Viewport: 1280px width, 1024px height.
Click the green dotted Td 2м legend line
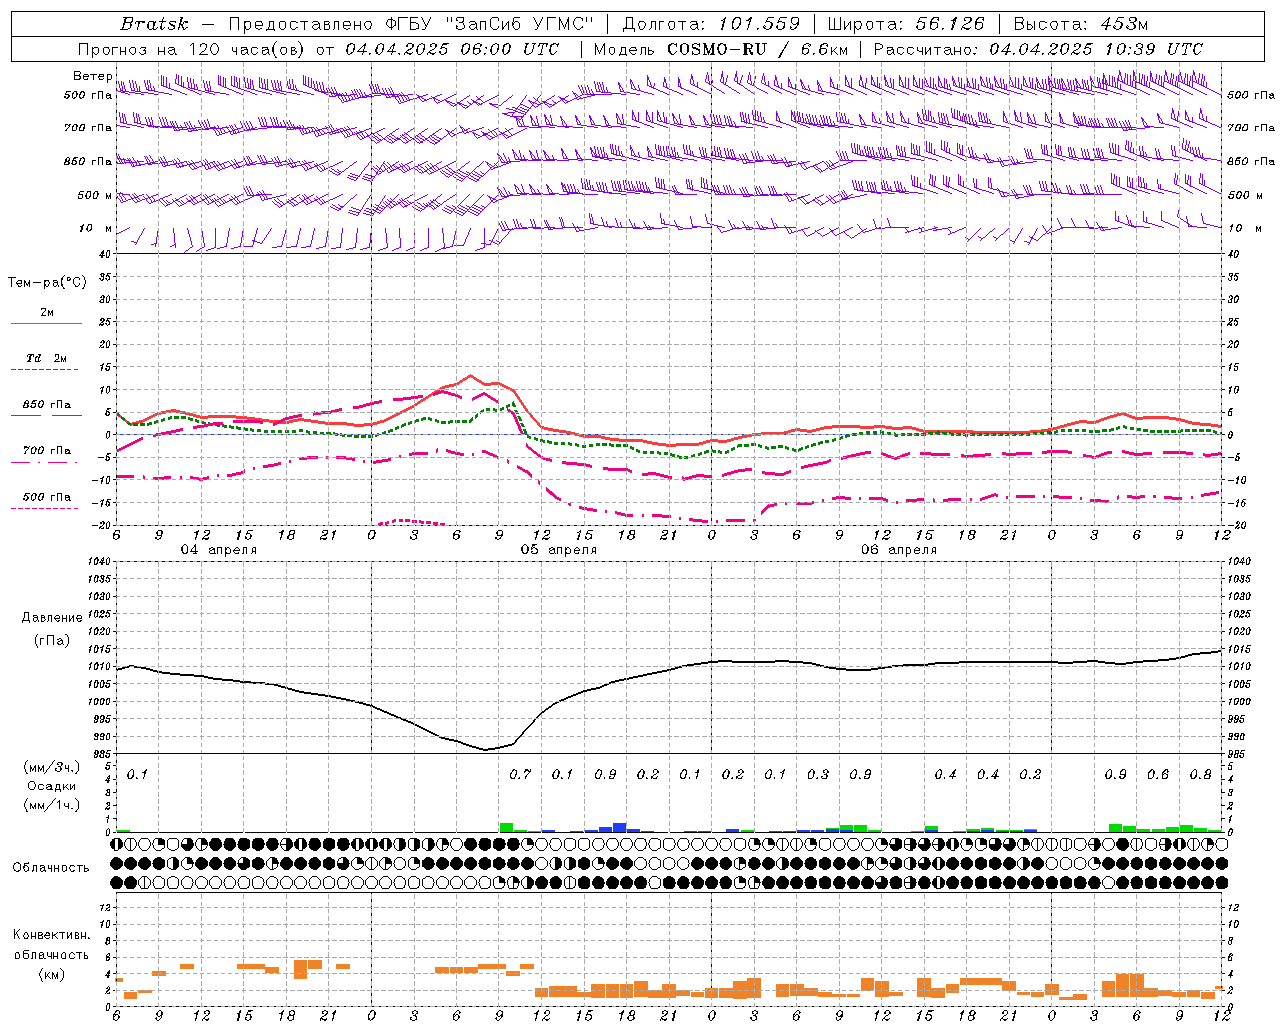point(44,370)
